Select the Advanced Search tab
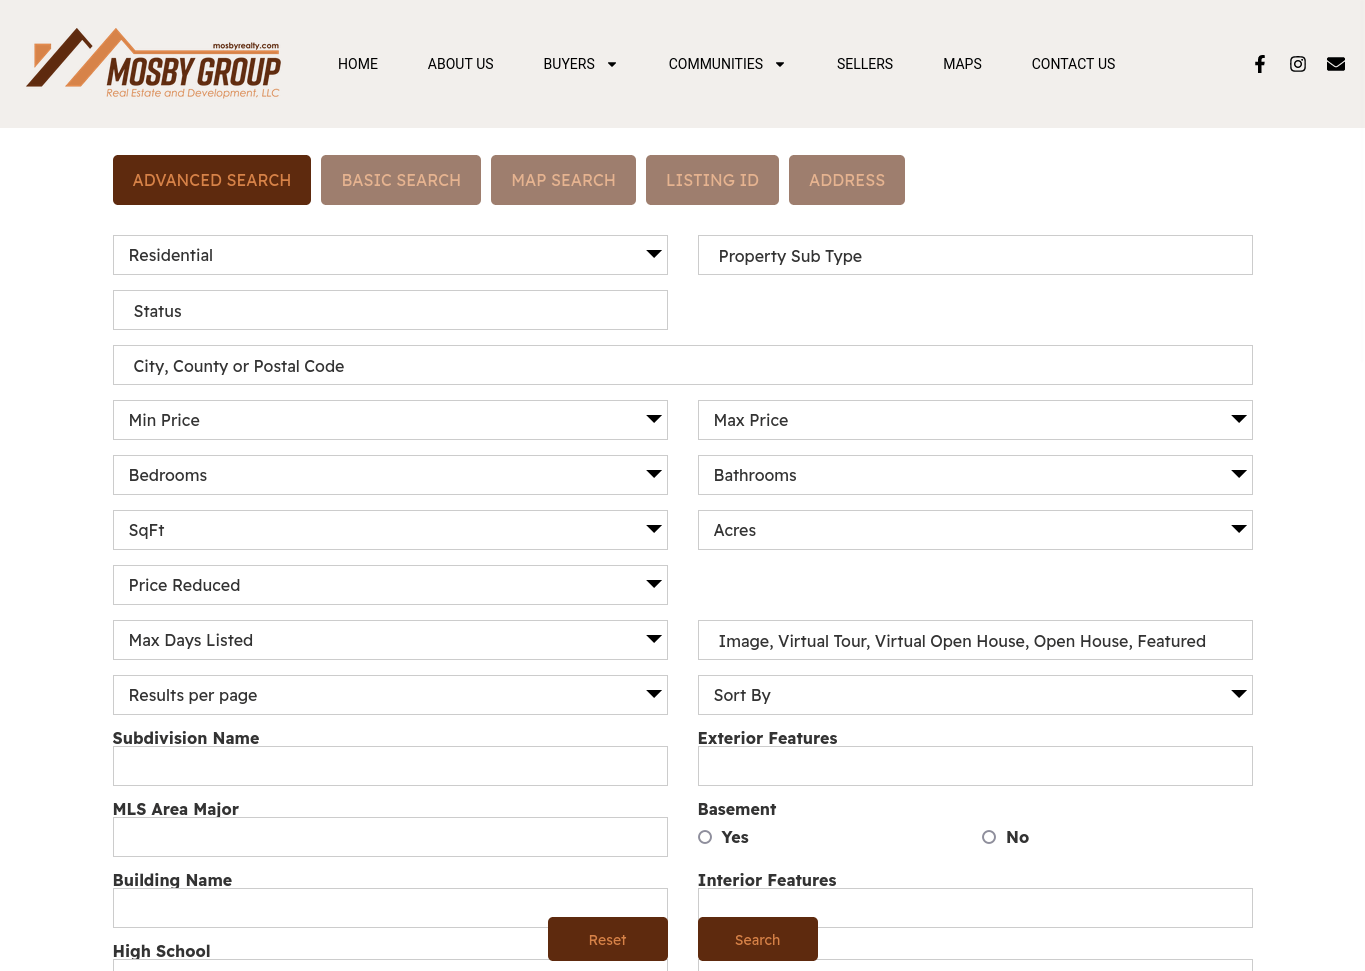1365x971 pixels. [x=212, y=180]
